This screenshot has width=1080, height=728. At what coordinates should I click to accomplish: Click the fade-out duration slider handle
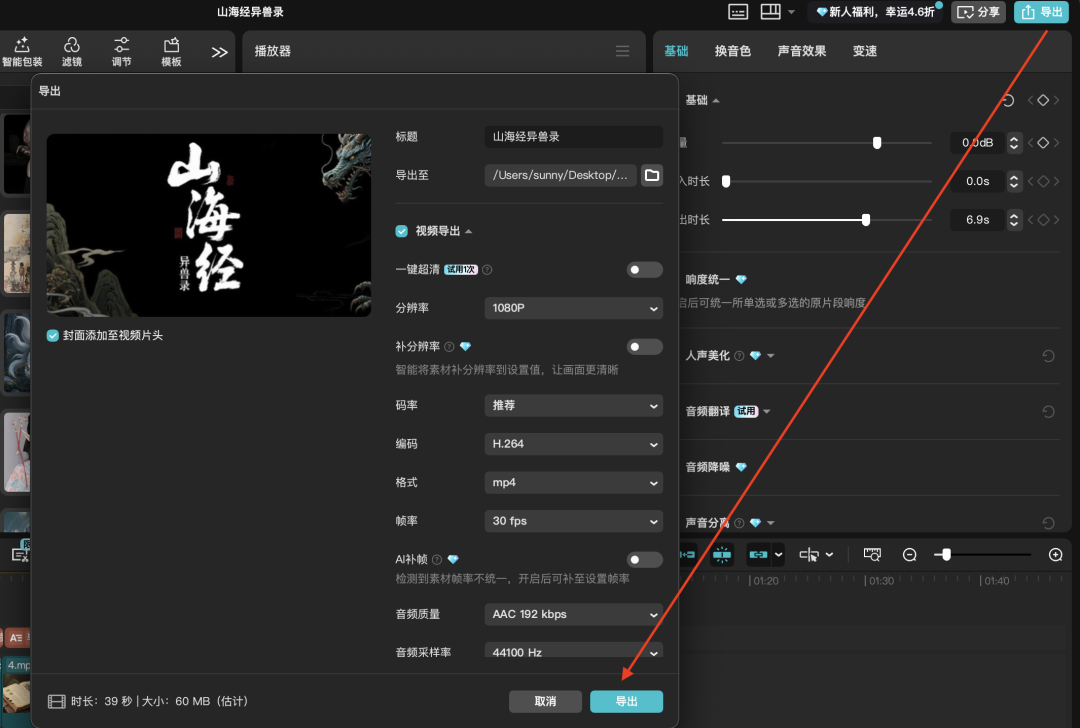point(866,220)
